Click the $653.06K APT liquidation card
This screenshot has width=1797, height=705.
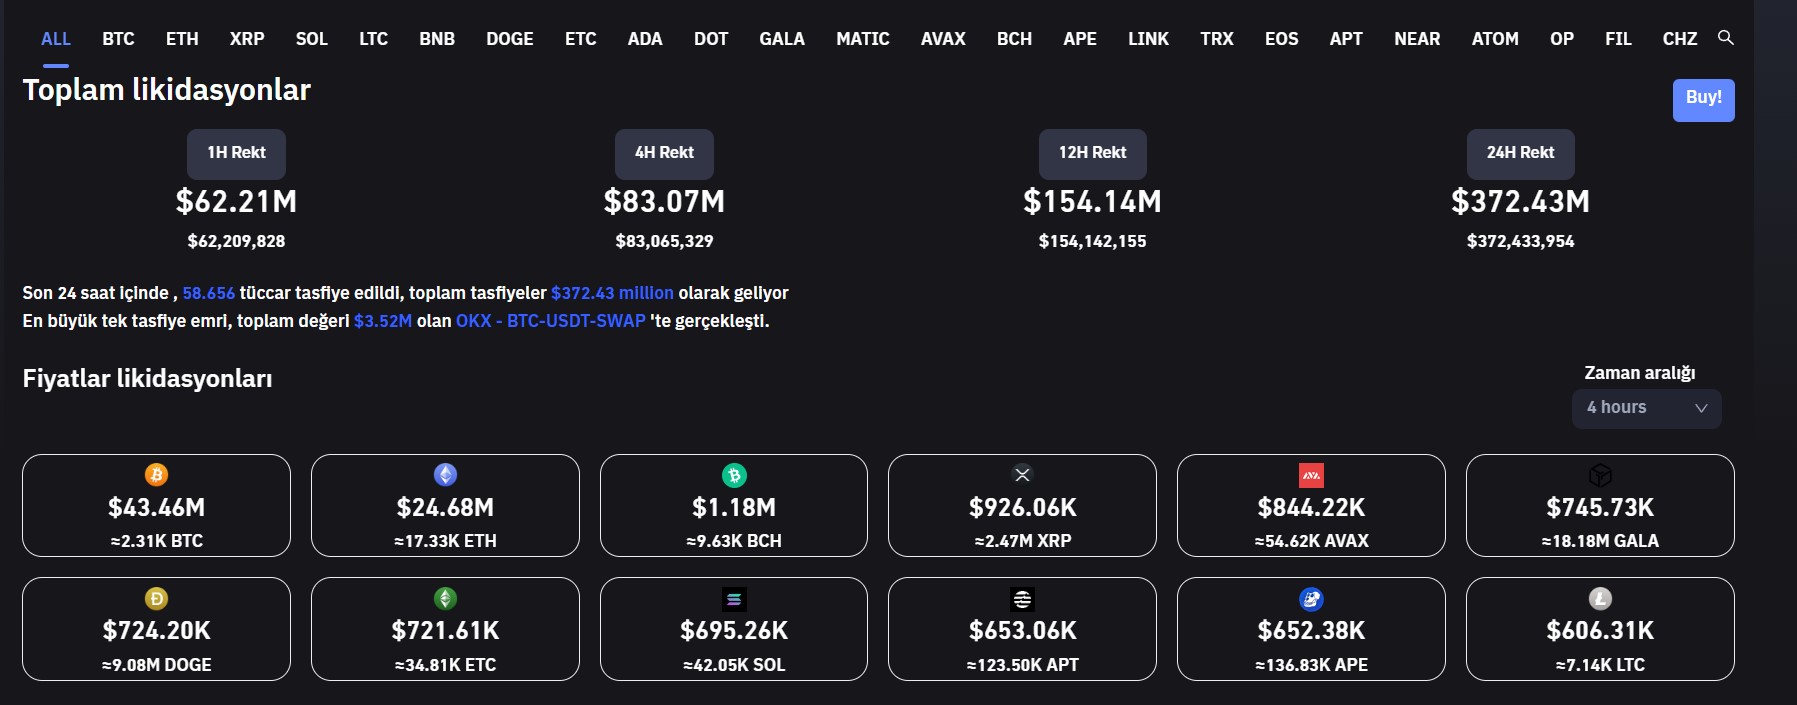(1022, 630)
